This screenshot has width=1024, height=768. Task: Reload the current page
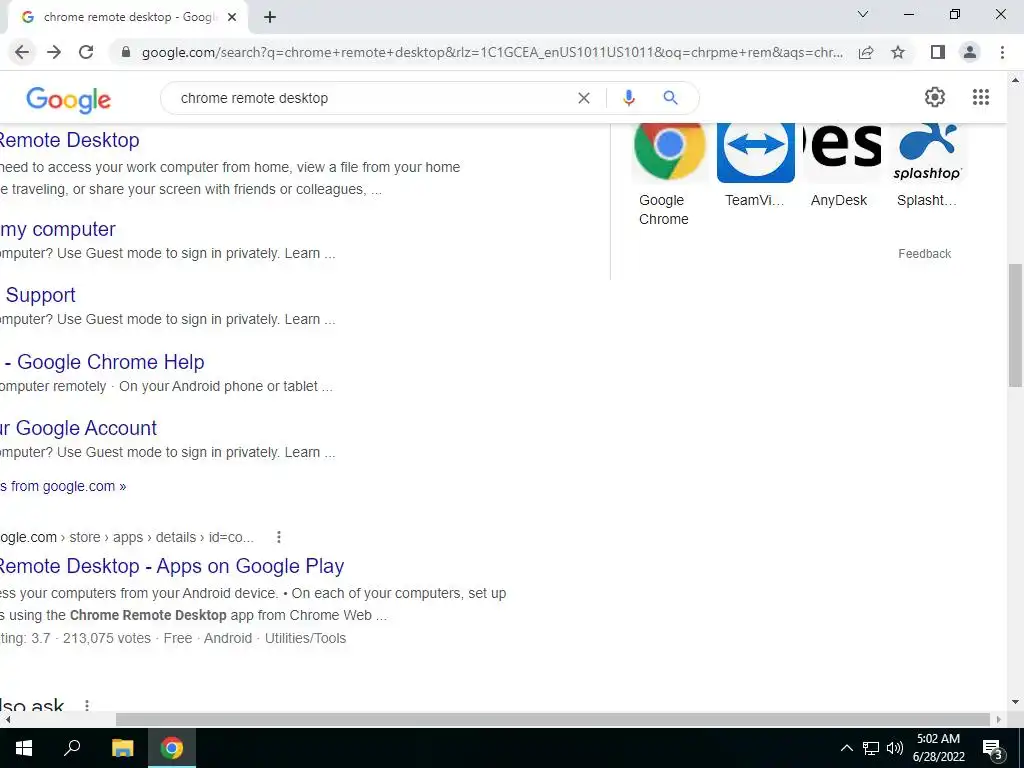[86, 52]
